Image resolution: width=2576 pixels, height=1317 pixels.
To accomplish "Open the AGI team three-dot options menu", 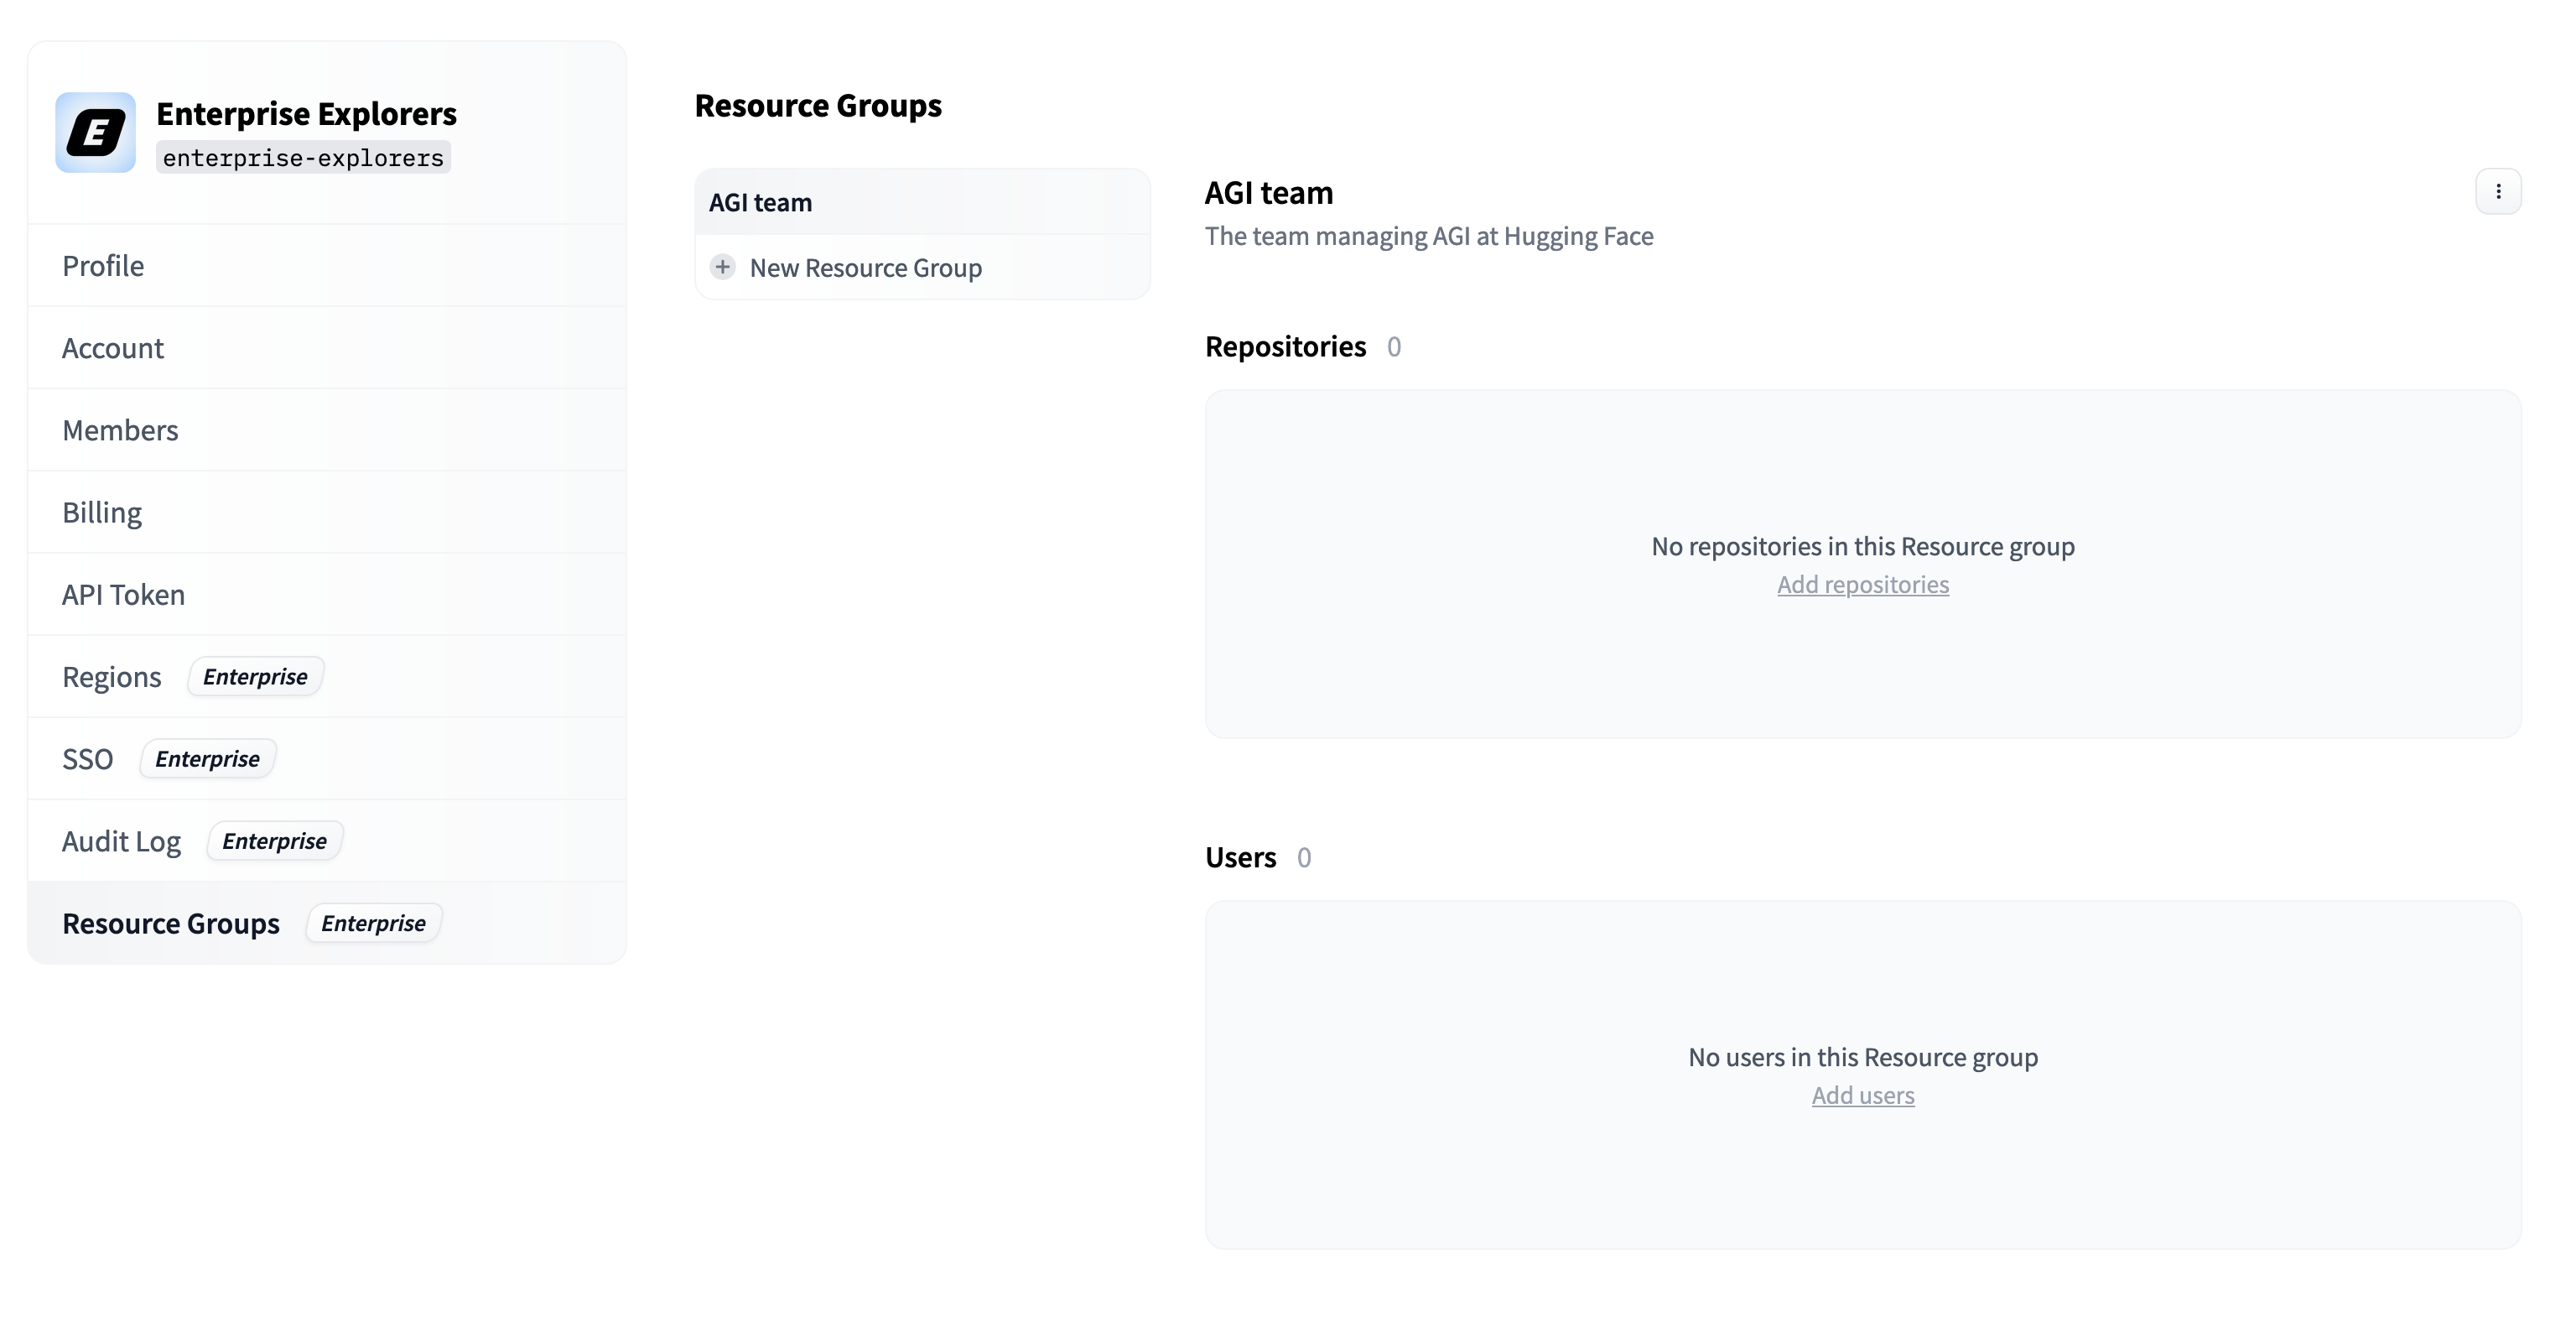I will 2497,192.
